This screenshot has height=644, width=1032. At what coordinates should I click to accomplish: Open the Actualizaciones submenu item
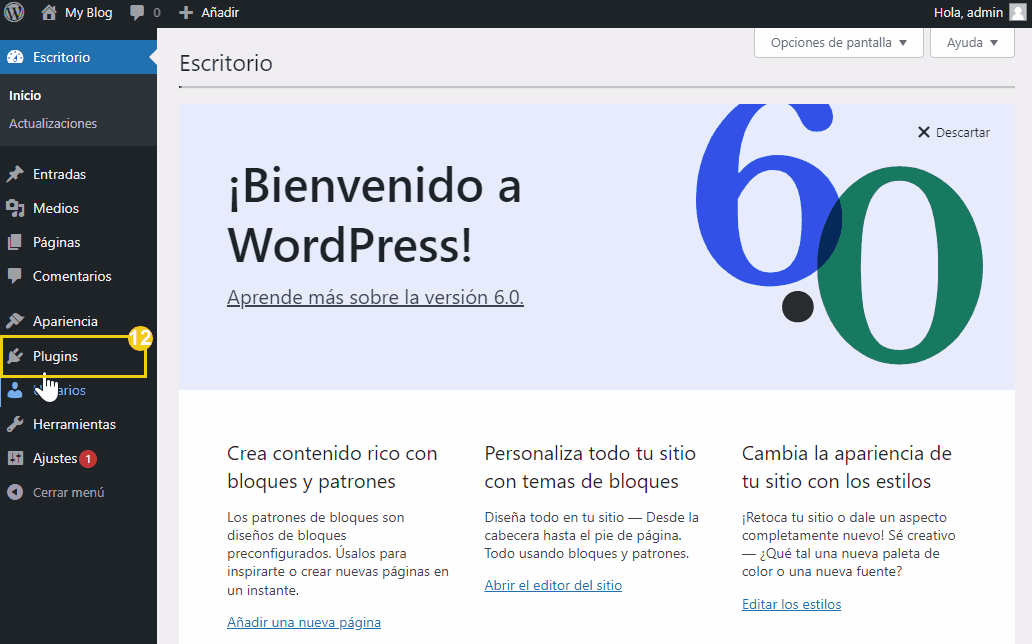click(x=53, y=123)
